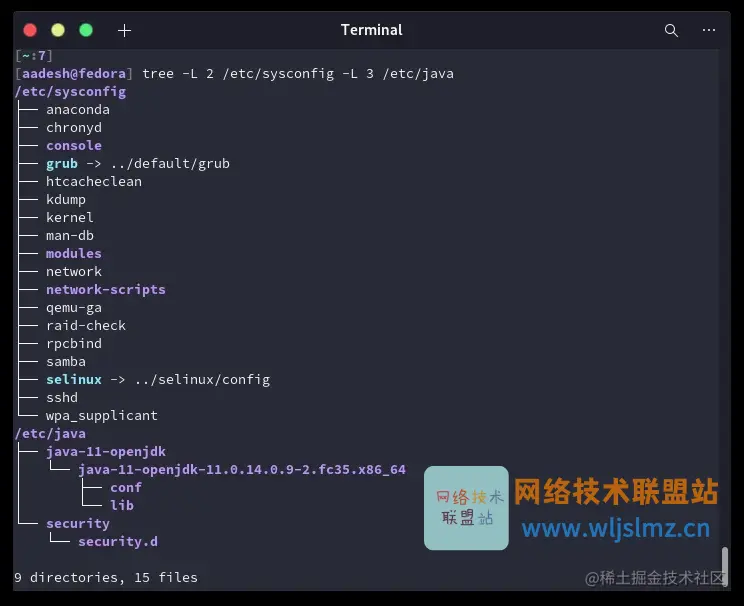Click the security.d directory entry
Image resolution: width=744 pixels, height=606 pixels.
[118, 541]
